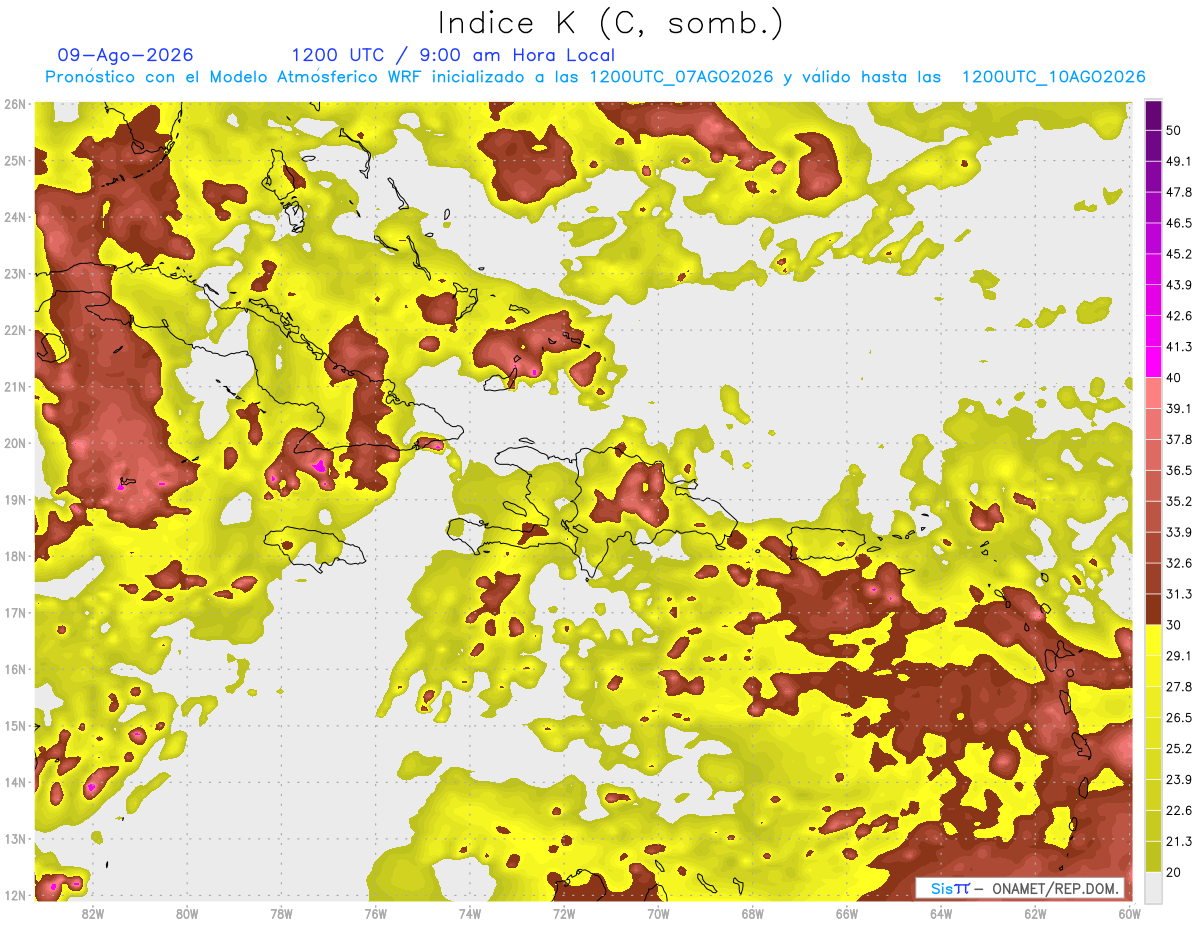
Task: Click the magenta swatch between 40 and 41.3
Action: tap(1153, 361)
